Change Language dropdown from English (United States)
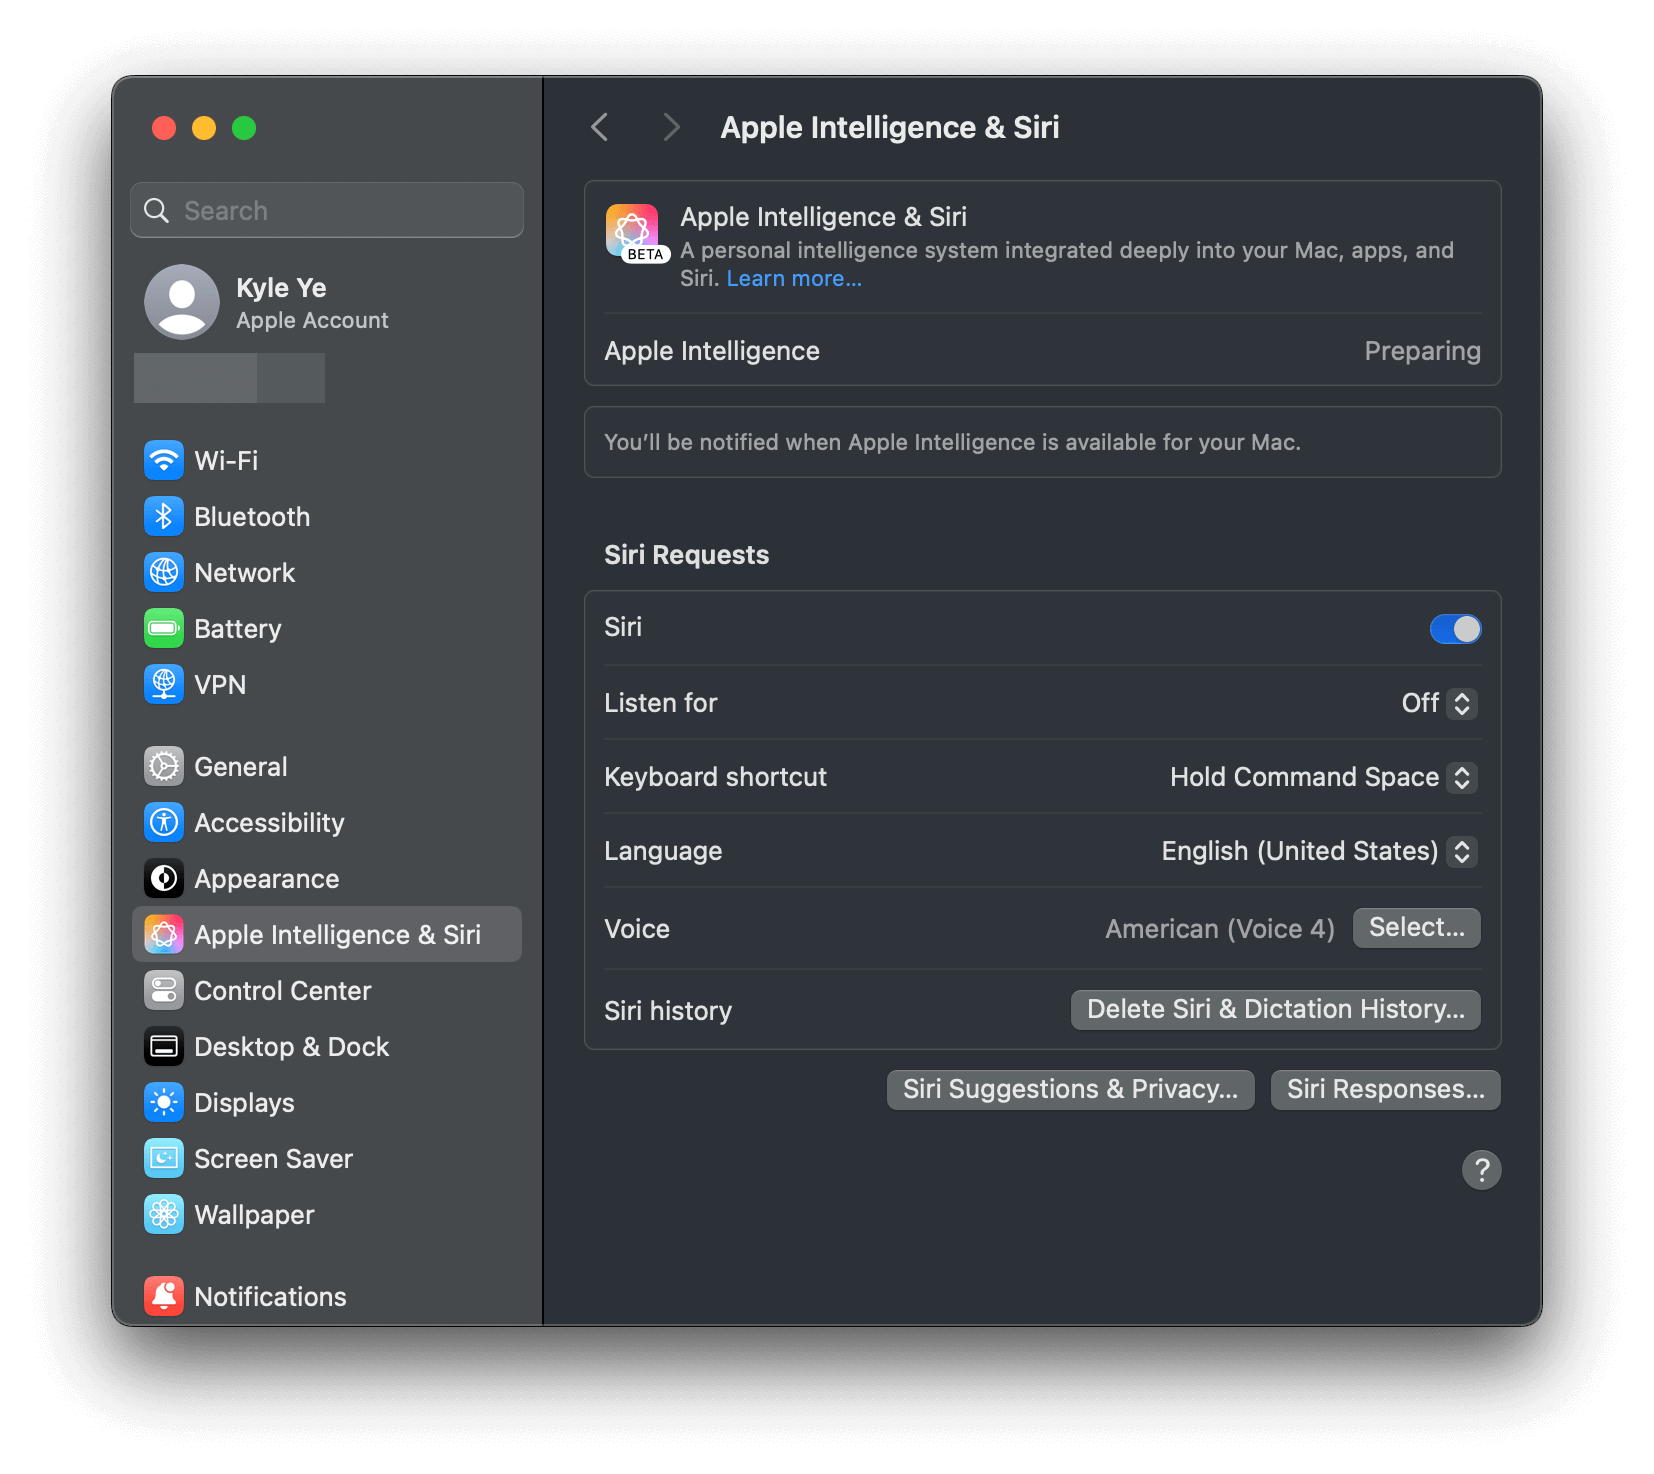The image size is (1654, 1474). tap(1318, 851)
